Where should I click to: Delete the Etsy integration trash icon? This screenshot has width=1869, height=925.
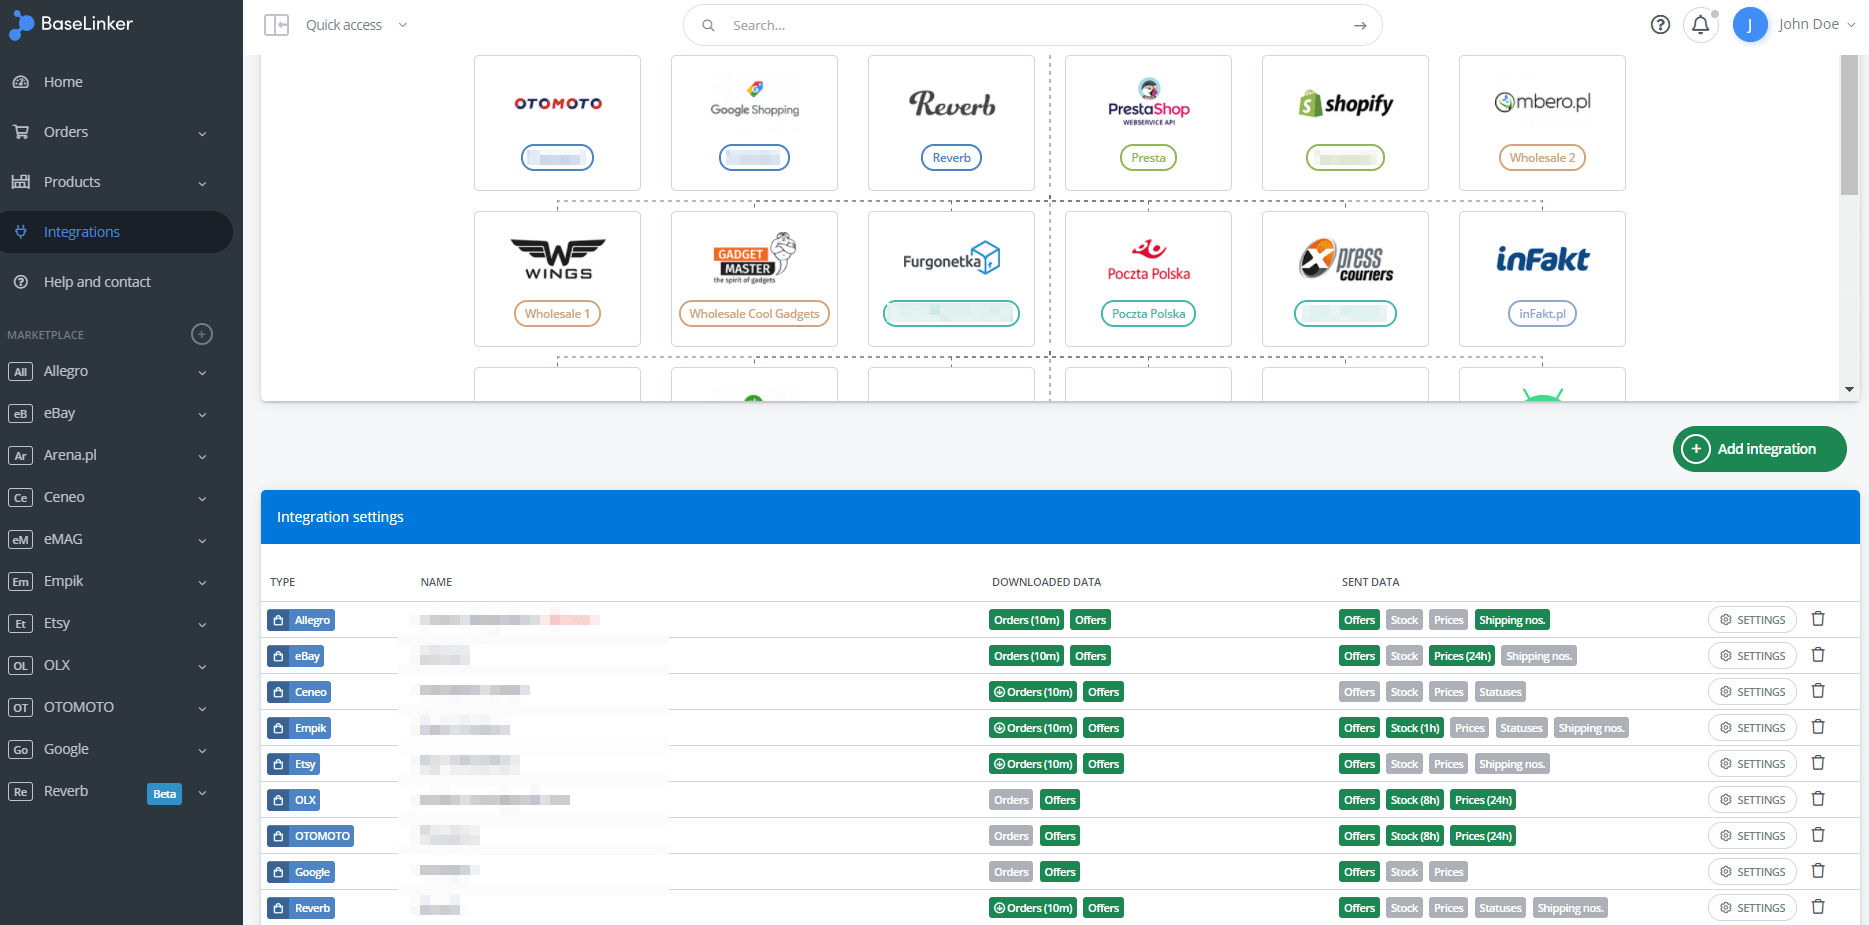(1818, 763)
